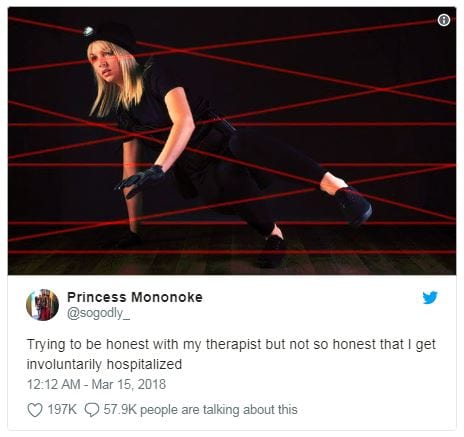Click the 197K likes count

(62, 409)
